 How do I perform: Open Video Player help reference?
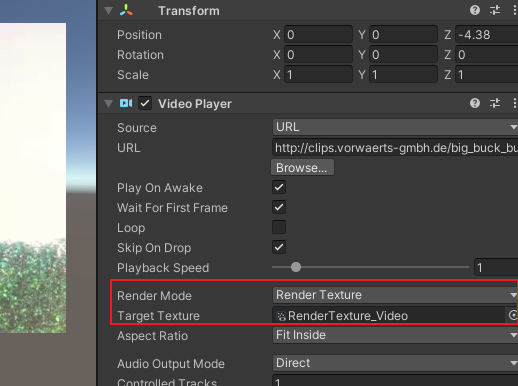pos(475,103)
